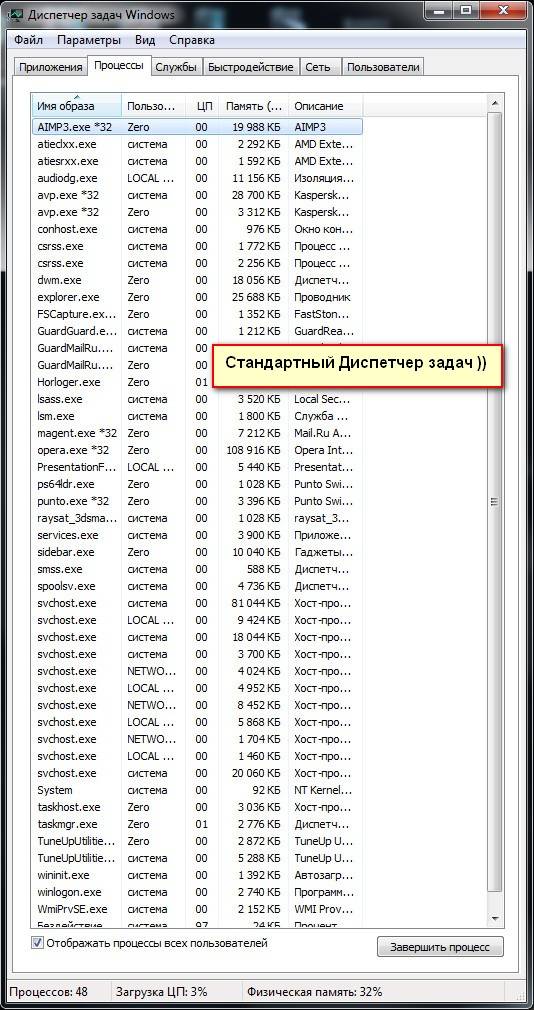Switch to the Сеть tab
This screenshot has width=534, height=1010.
pos(318,67)
